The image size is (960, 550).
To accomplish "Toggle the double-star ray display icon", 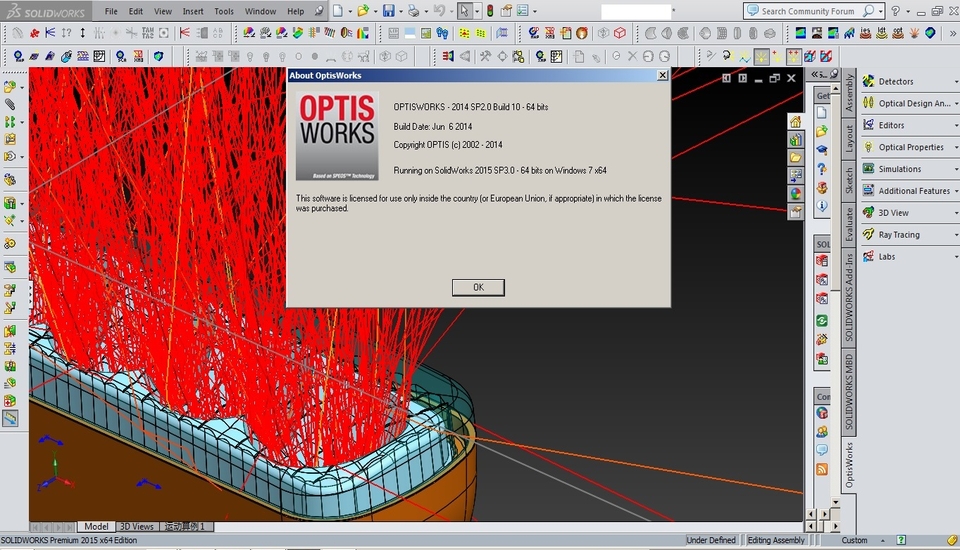I will pos(793,56).
